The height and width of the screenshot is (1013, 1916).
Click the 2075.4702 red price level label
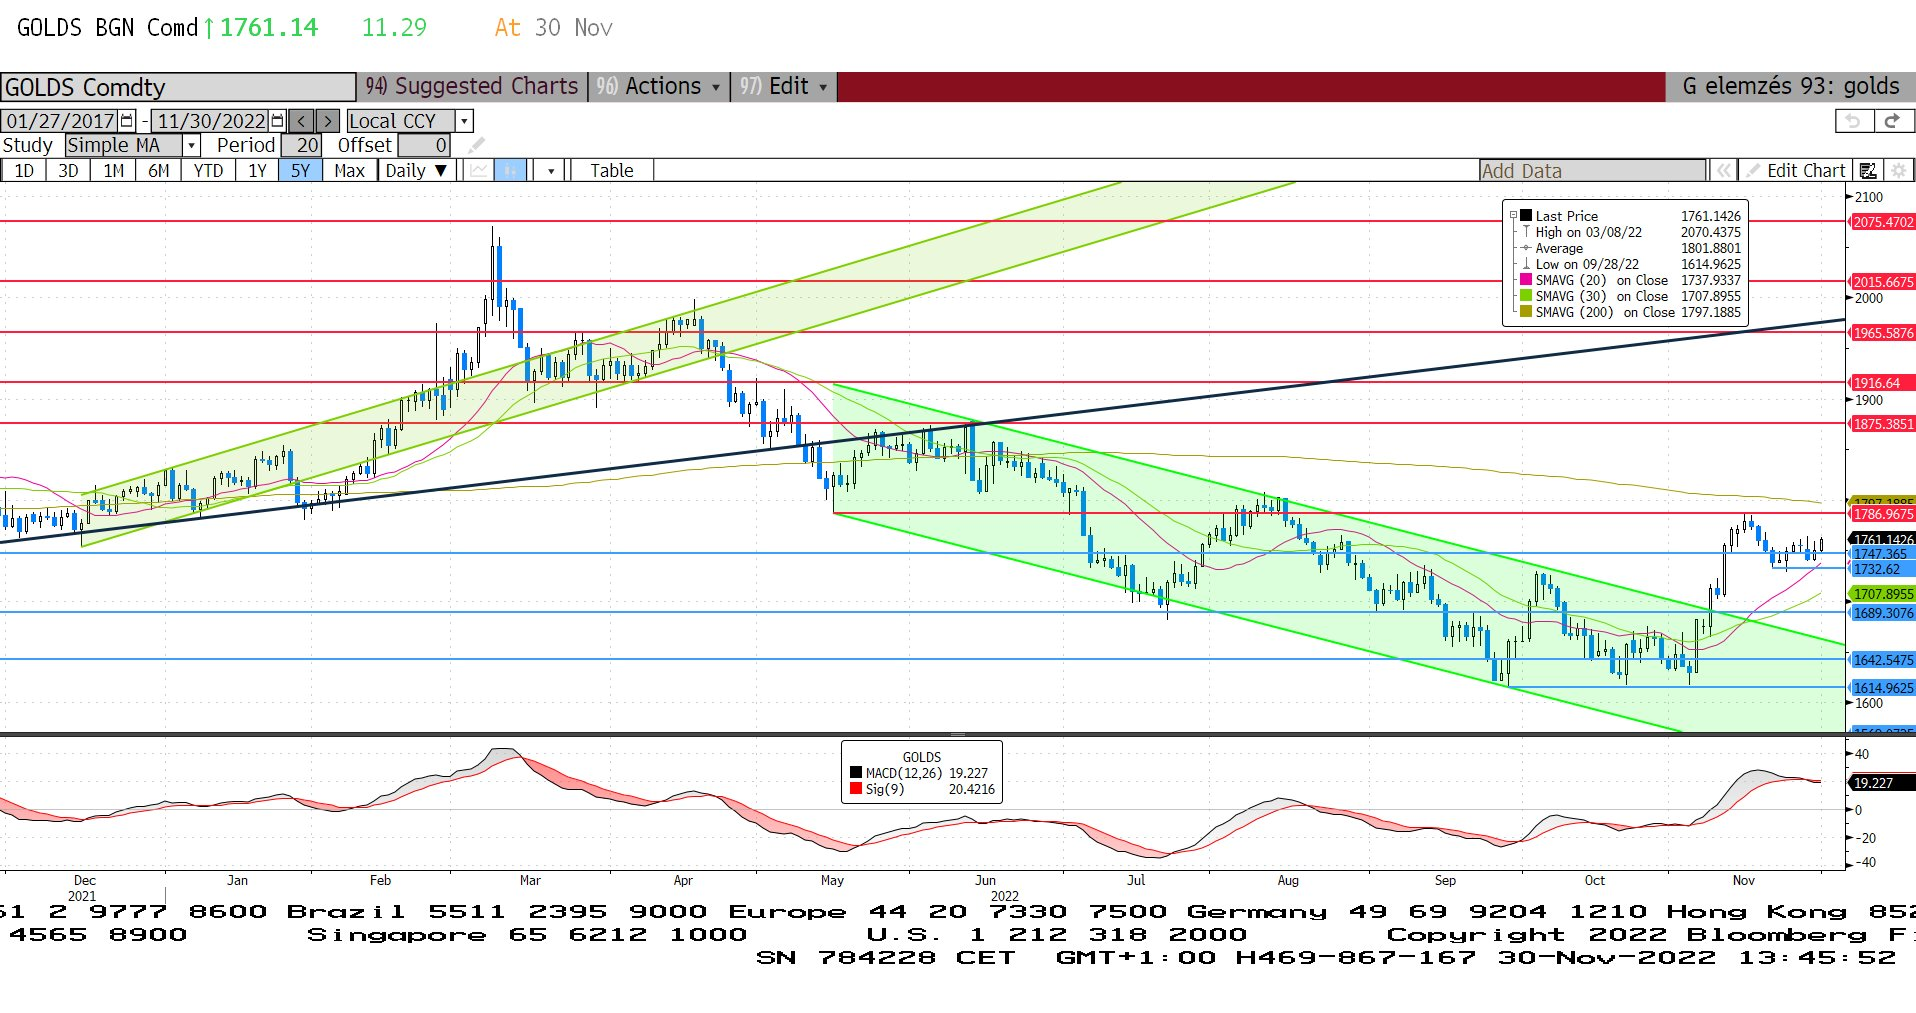coord(1882,222)
